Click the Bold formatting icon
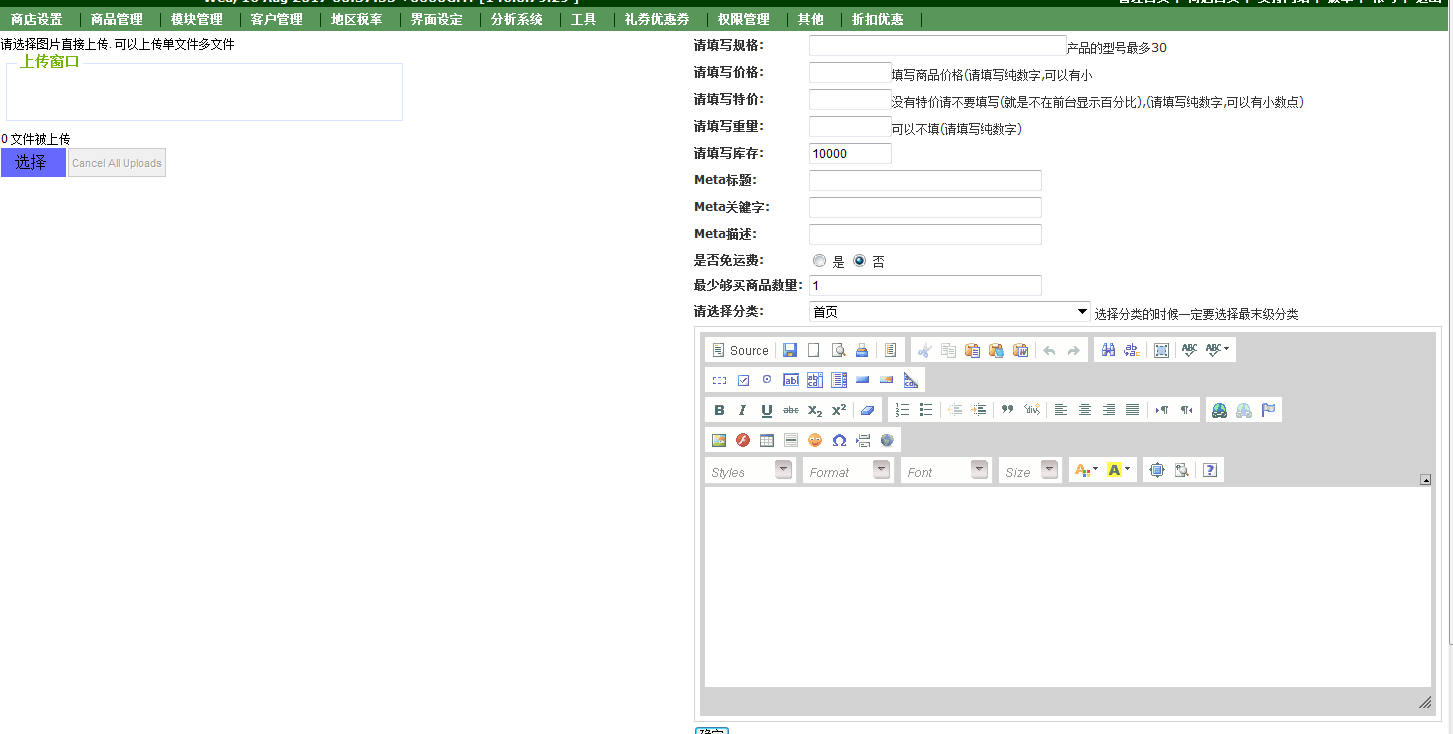Viewport: 1453px width, 734px height. click(719, 410)
